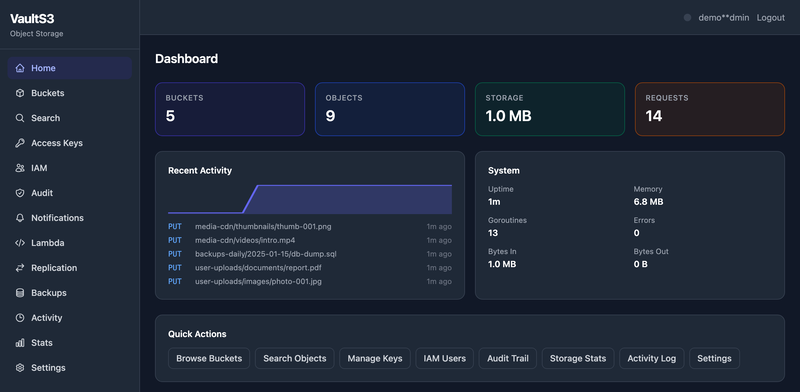
Task: Click the Browse Buckets quick action
Action: point(209,358)
